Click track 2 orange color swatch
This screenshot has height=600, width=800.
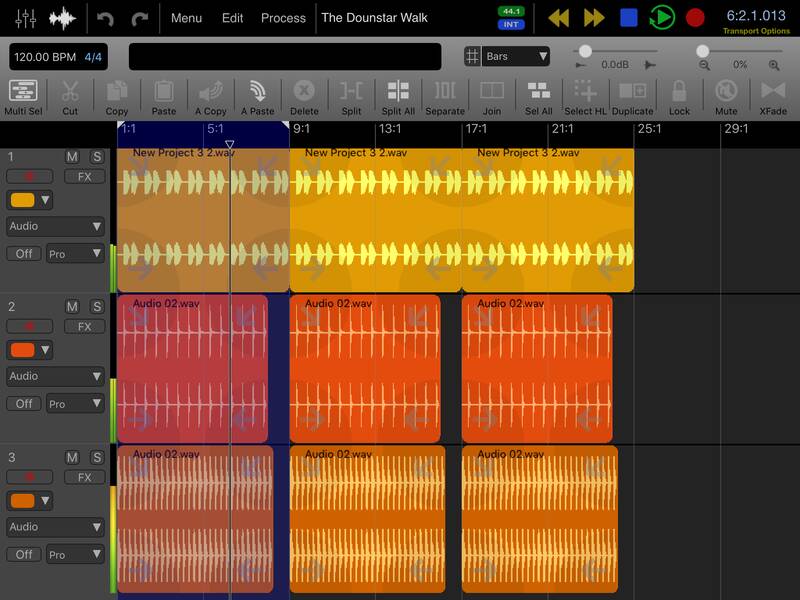pos(23,350)
